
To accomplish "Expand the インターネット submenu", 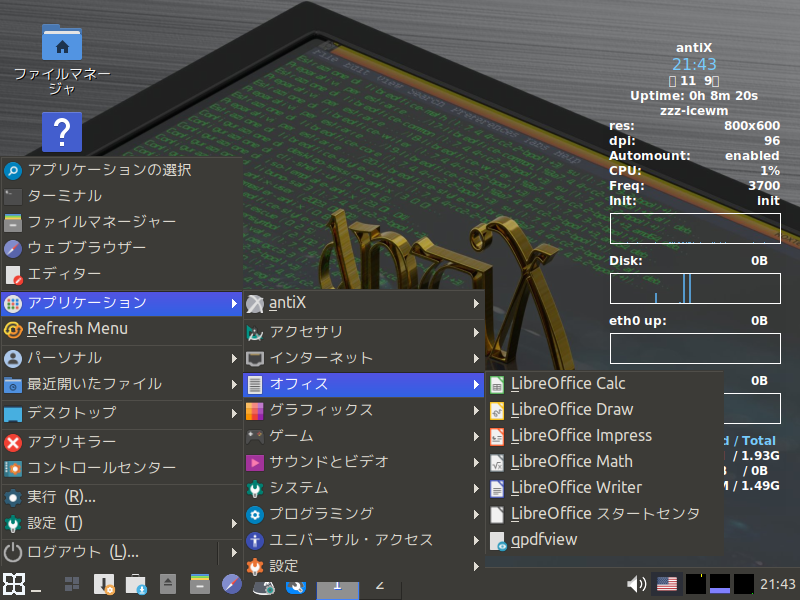I will (364, 358).
